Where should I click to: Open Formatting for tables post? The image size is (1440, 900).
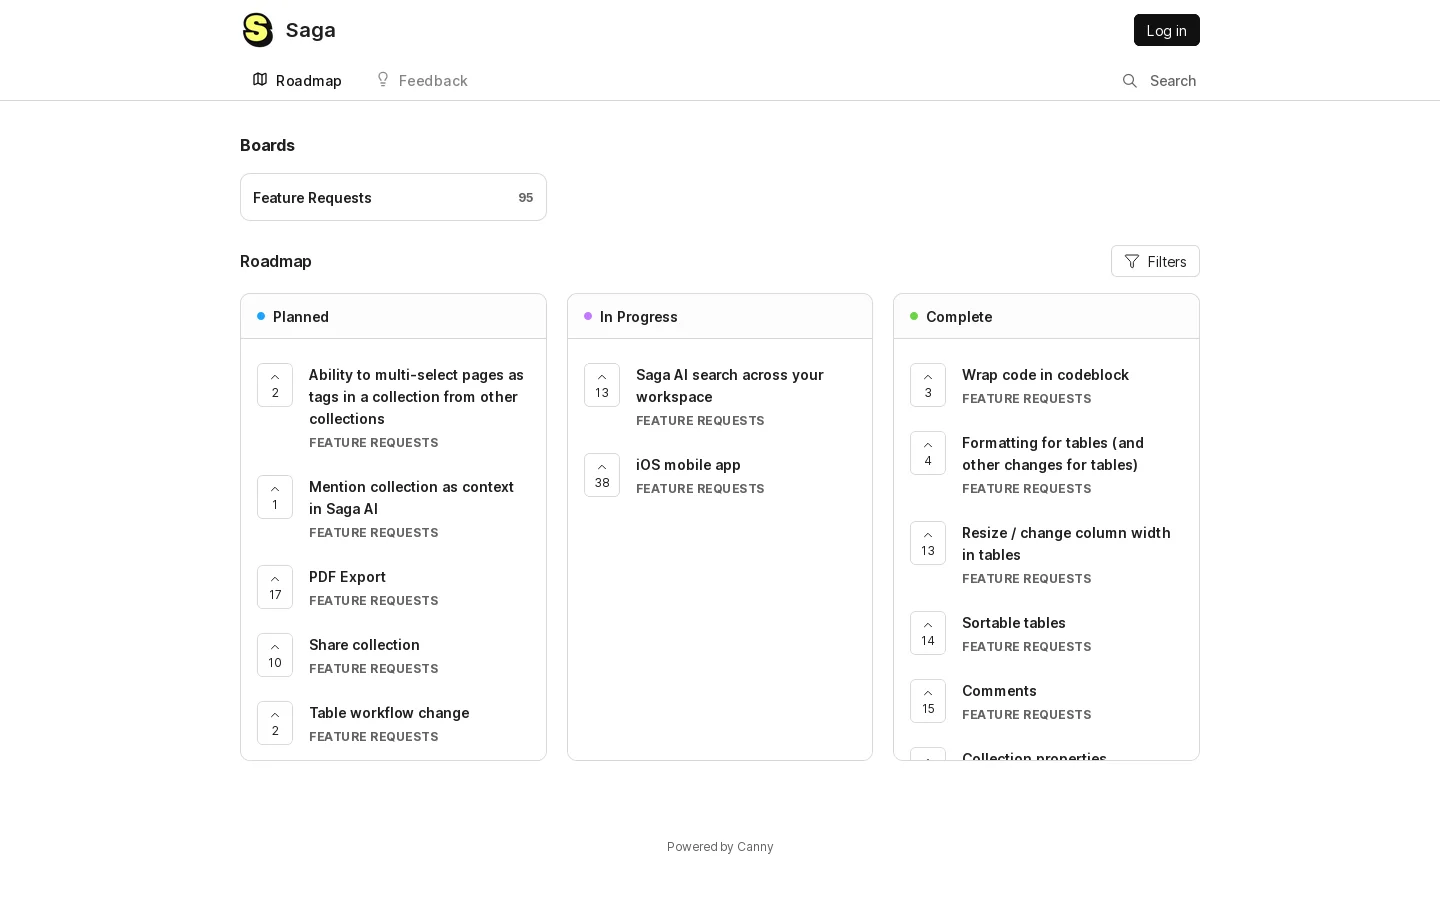[x=1053, y=454]
